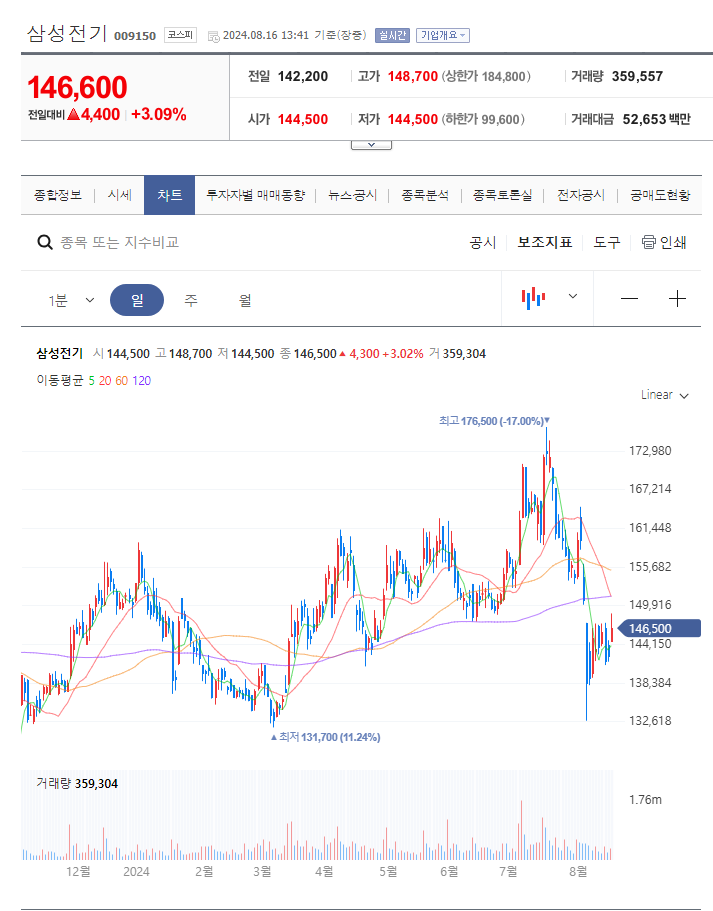Click the 공시 button
This screenshot has width=713, height=911.
click(x=483, y=242)
